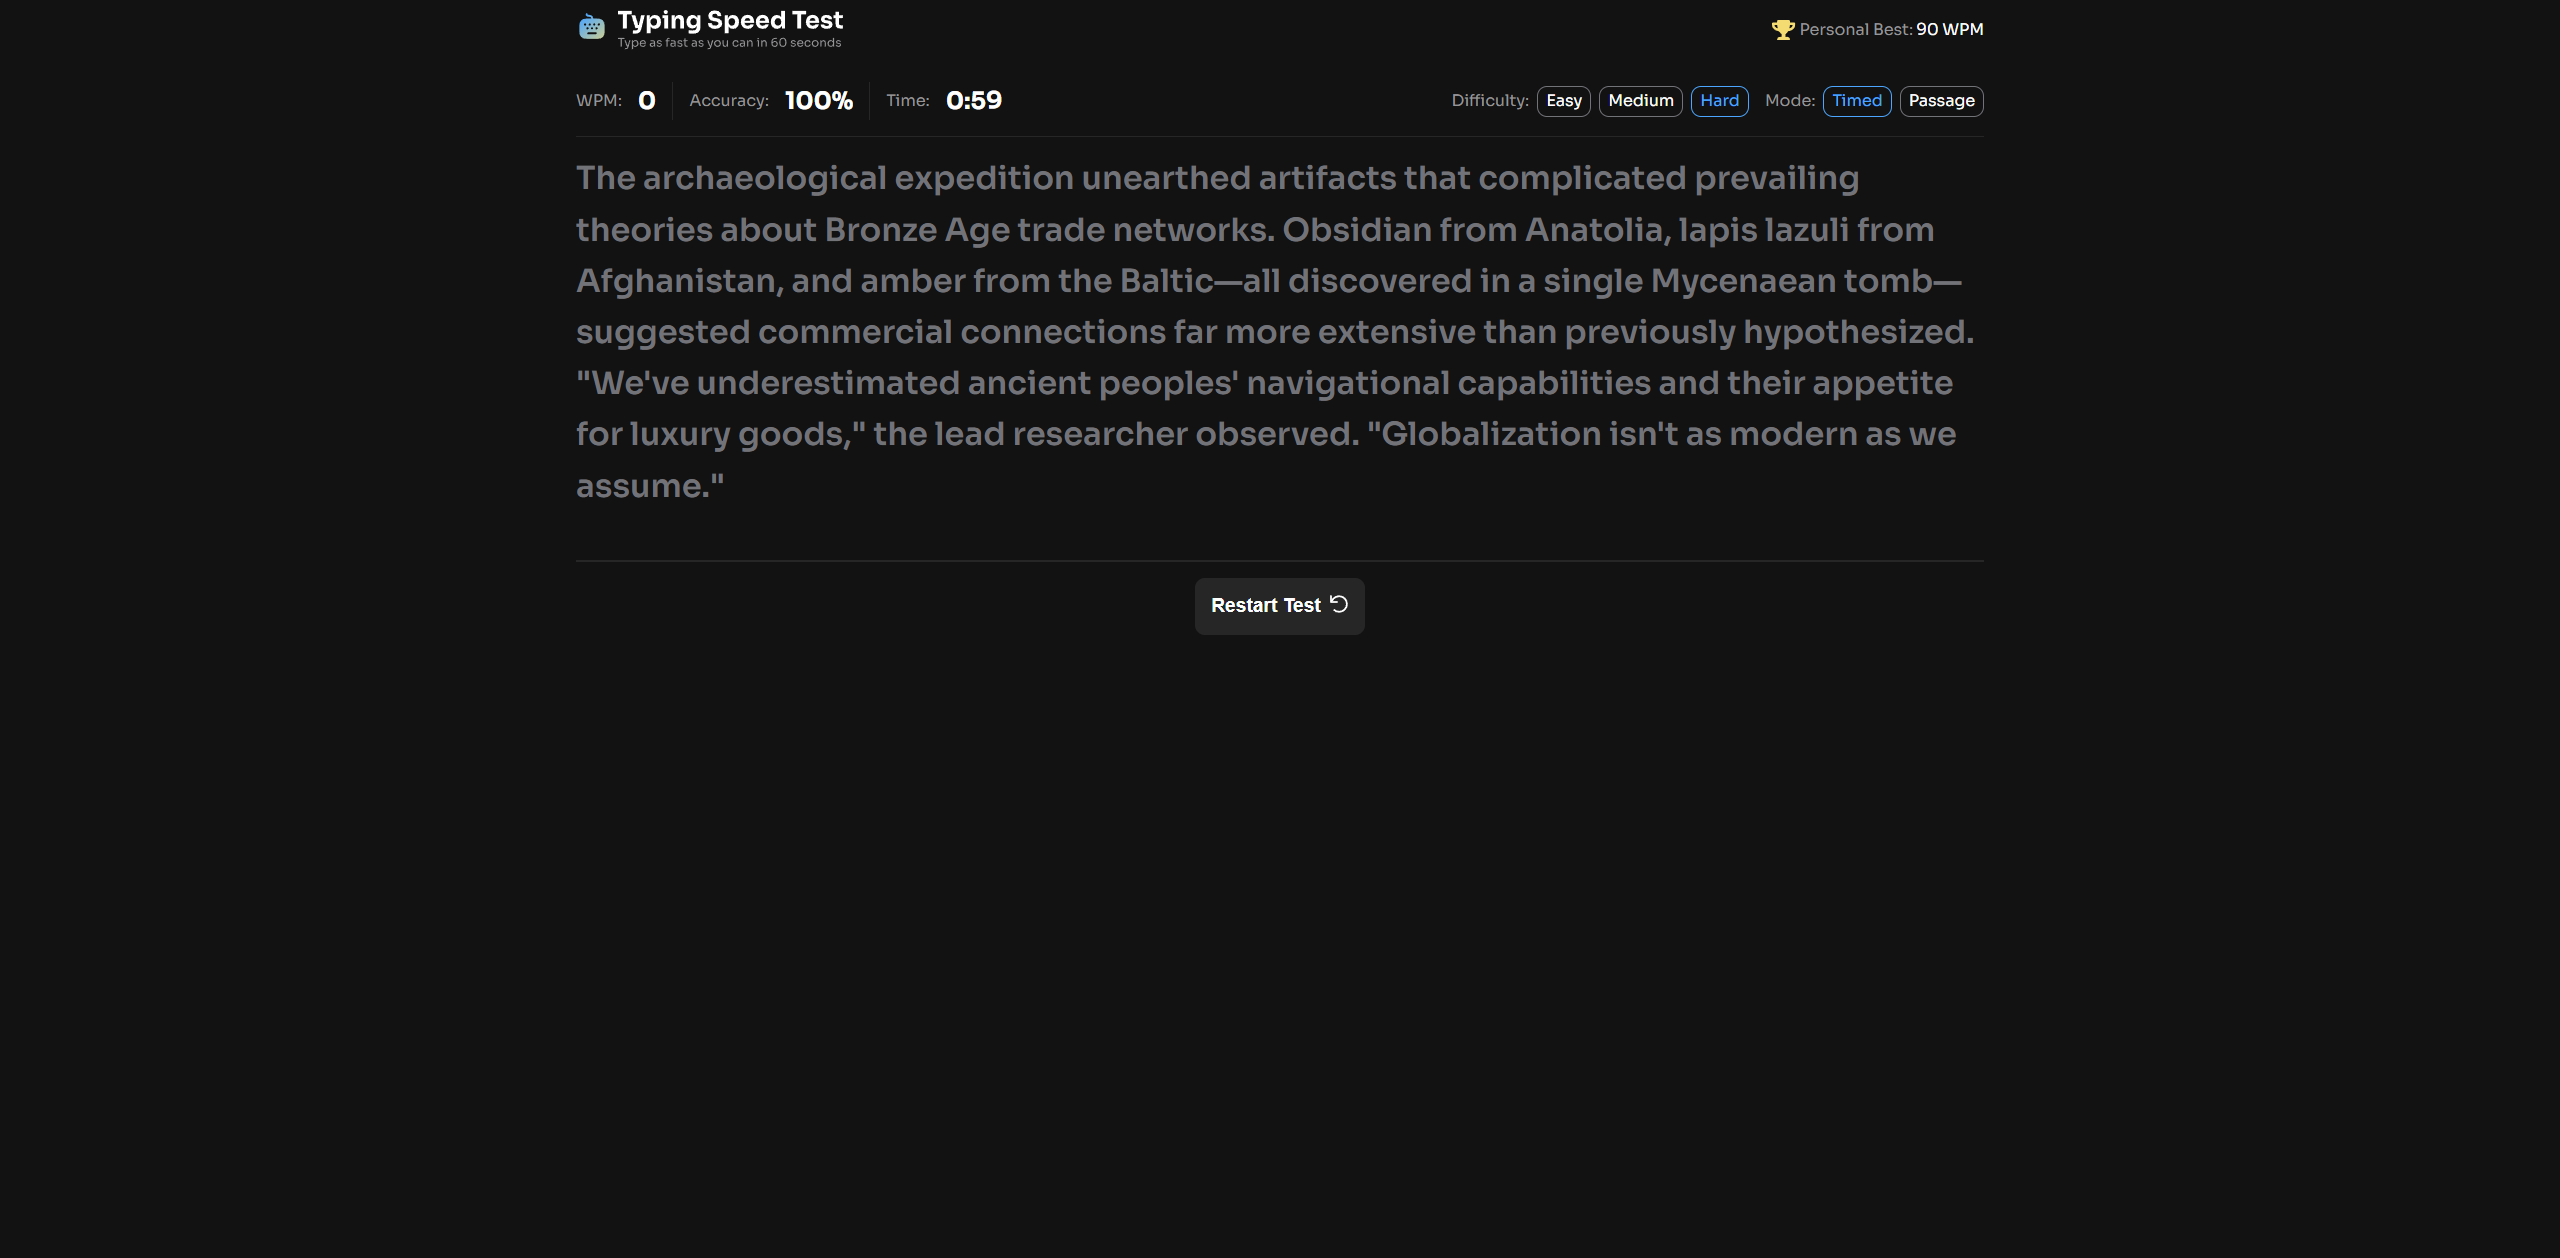Click the 0:59 countdown timer
The height and width of the screenshot is (1258, 2560).
[973, 101]
